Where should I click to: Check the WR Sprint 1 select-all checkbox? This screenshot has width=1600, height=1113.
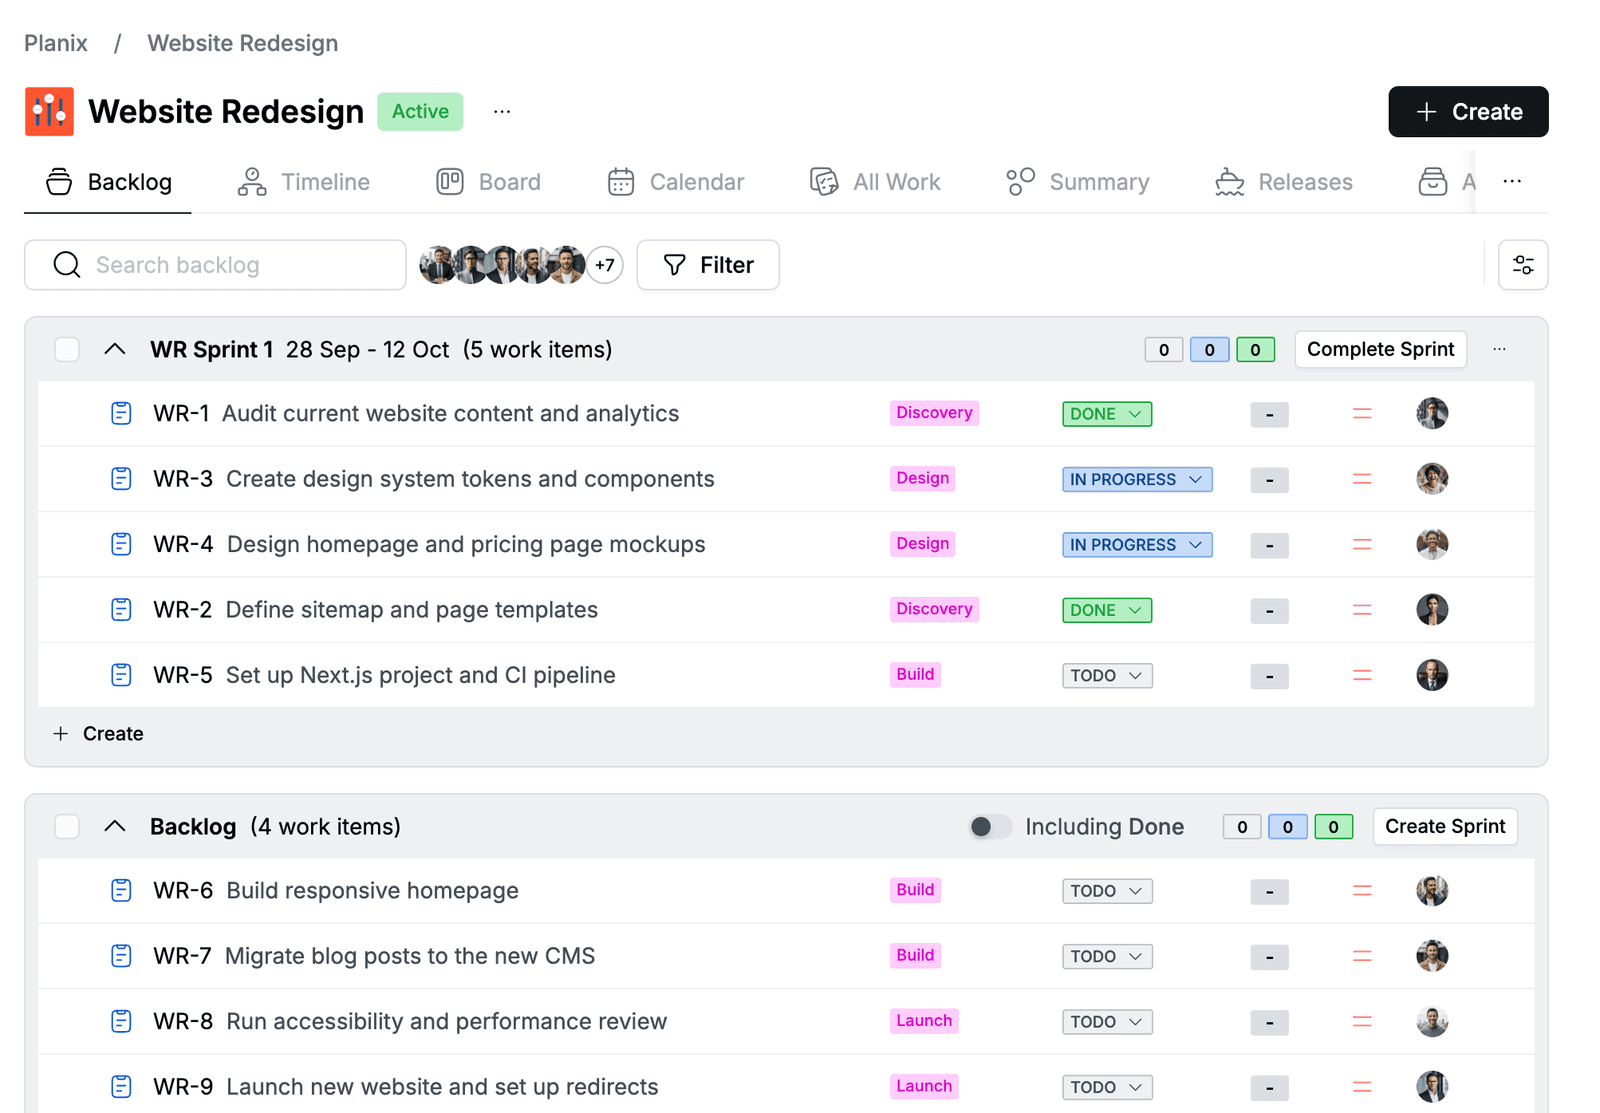[x=67, y=349]
